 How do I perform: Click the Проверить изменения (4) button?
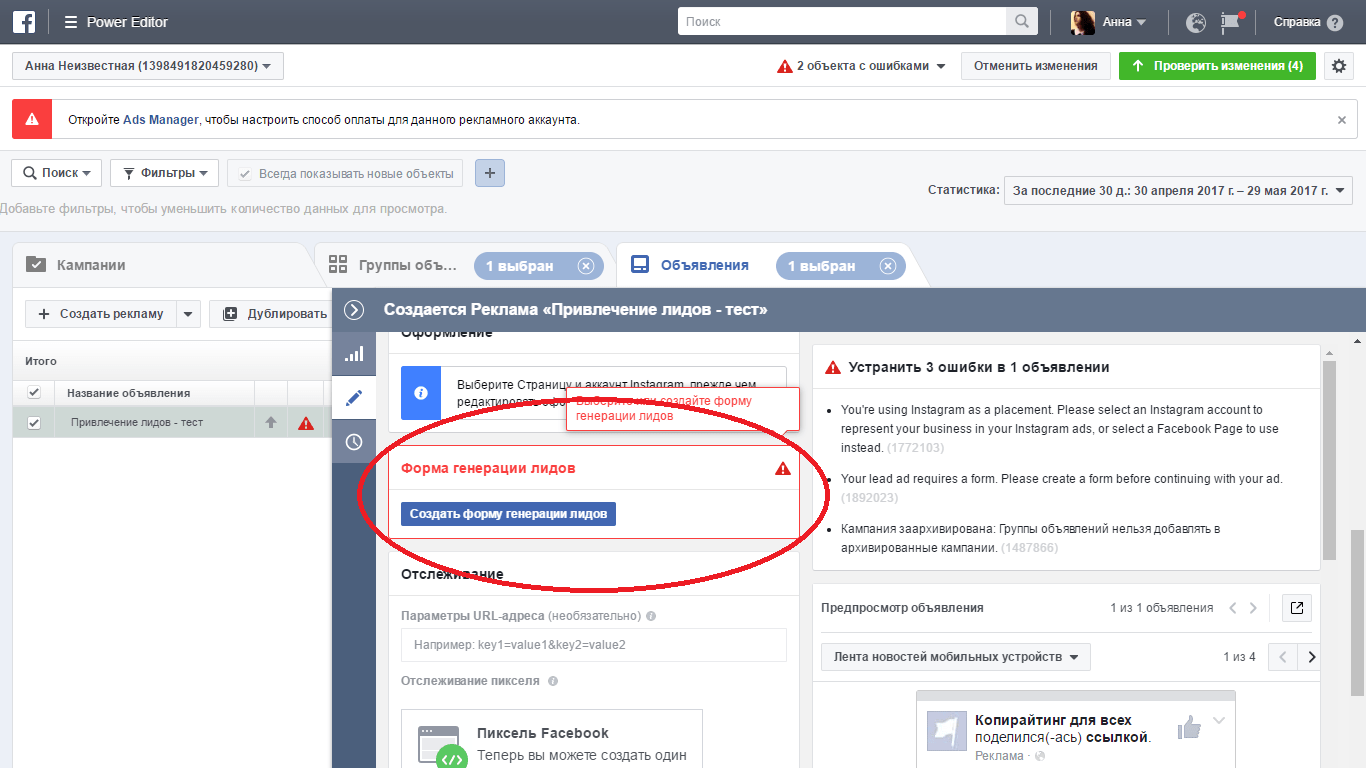point(1217,66)
